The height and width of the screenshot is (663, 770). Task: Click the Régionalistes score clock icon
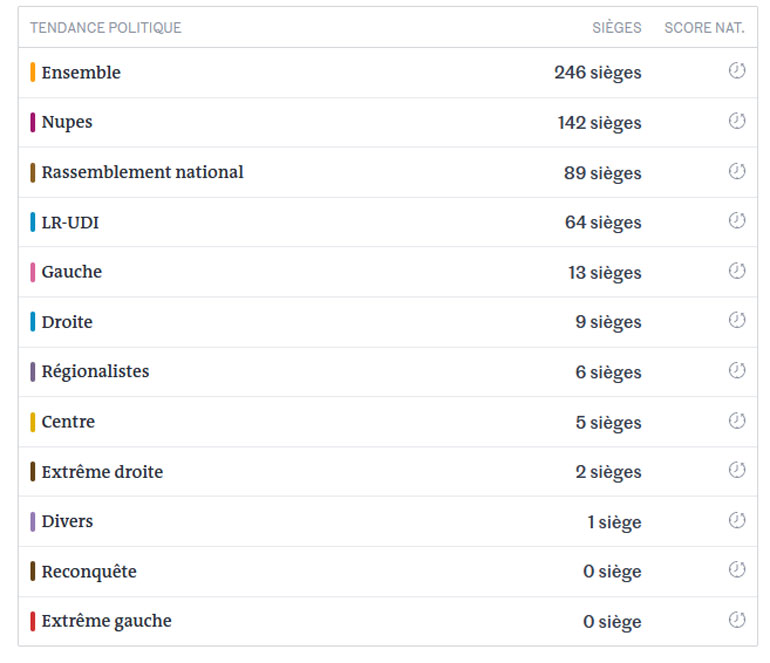737,370
